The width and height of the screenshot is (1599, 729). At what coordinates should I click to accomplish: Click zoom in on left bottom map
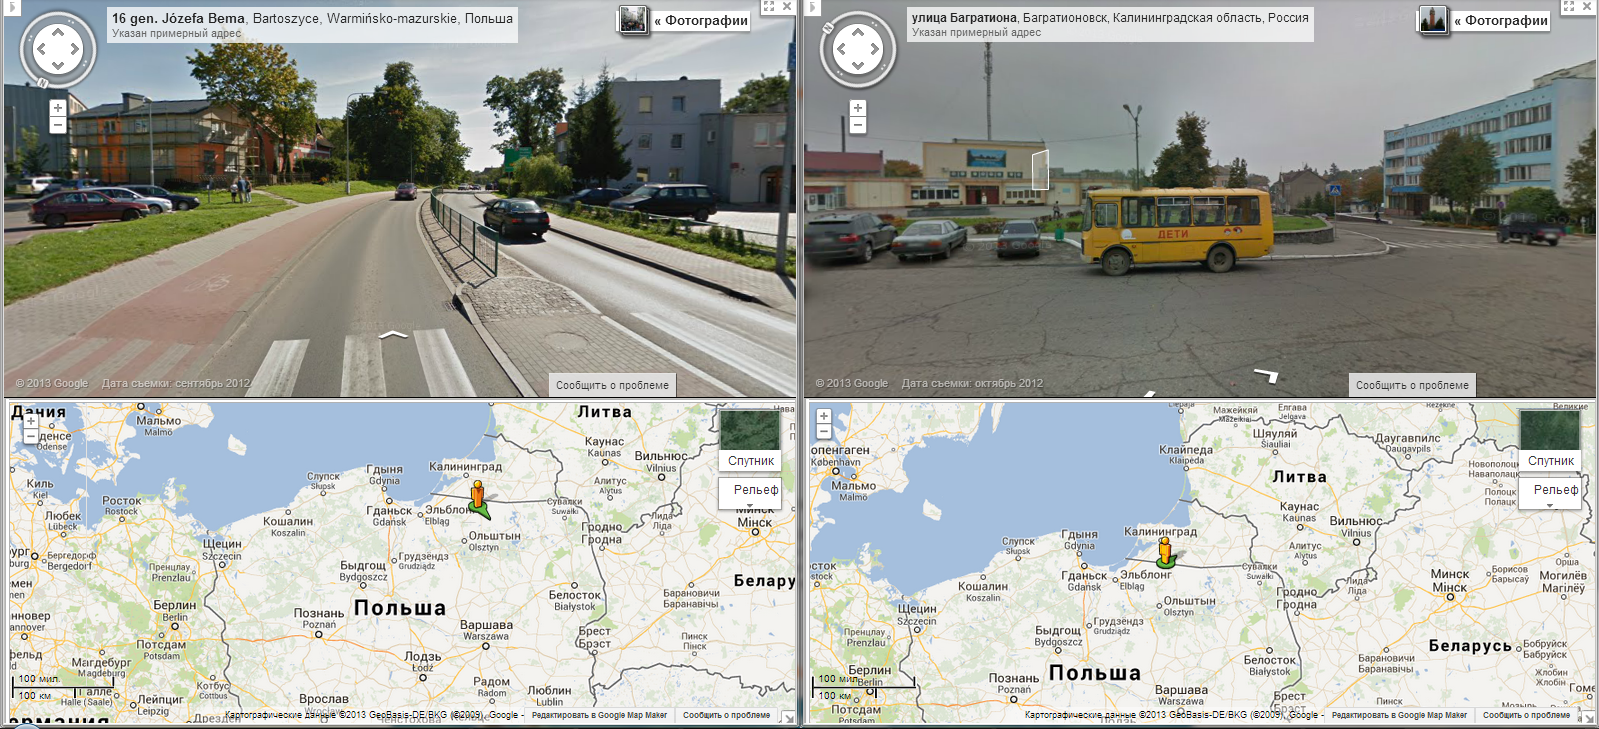point(30,421)
